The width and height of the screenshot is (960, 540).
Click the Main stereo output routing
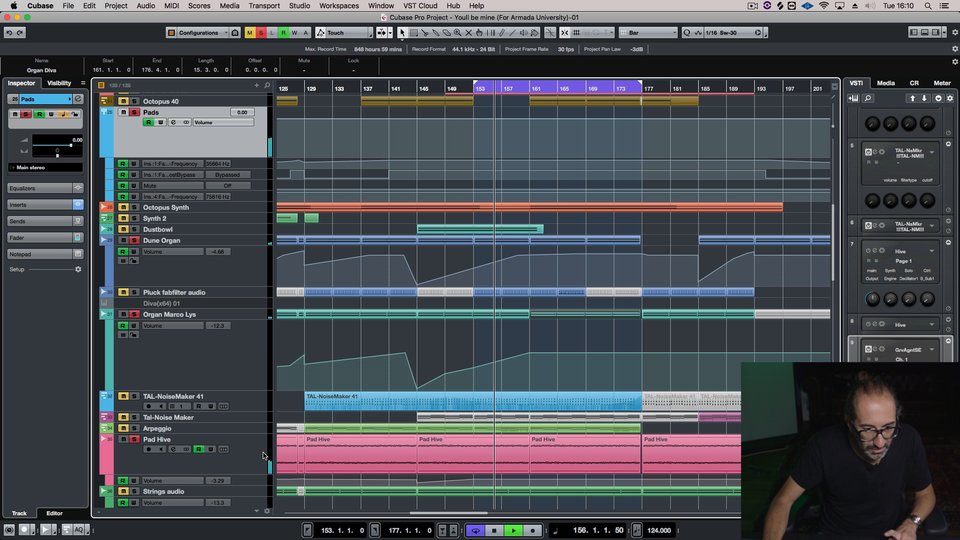click(x=45, y=167)
